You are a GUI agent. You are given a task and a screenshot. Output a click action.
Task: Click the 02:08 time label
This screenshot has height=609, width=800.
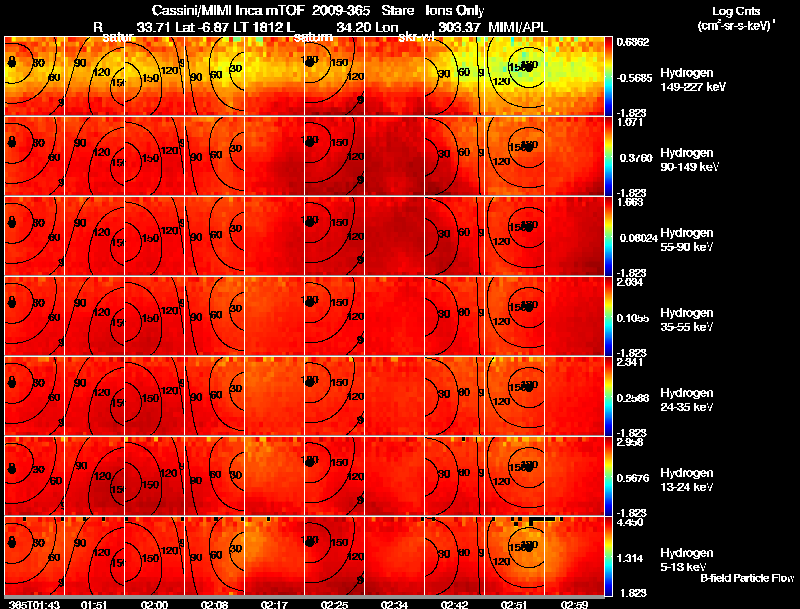(214, 604)
